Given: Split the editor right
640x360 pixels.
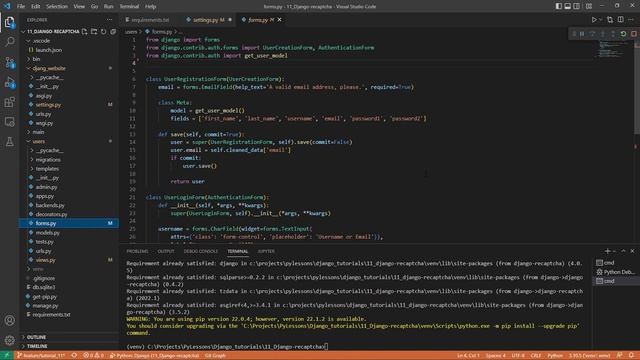Looking at the screenshot, I should 620,20.
